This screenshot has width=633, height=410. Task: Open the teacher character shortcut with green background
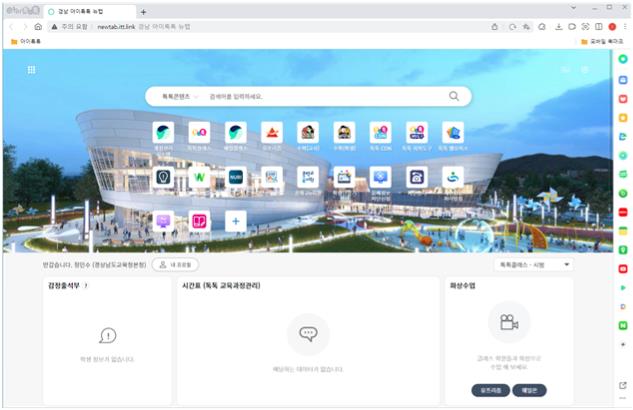point(308,132)
